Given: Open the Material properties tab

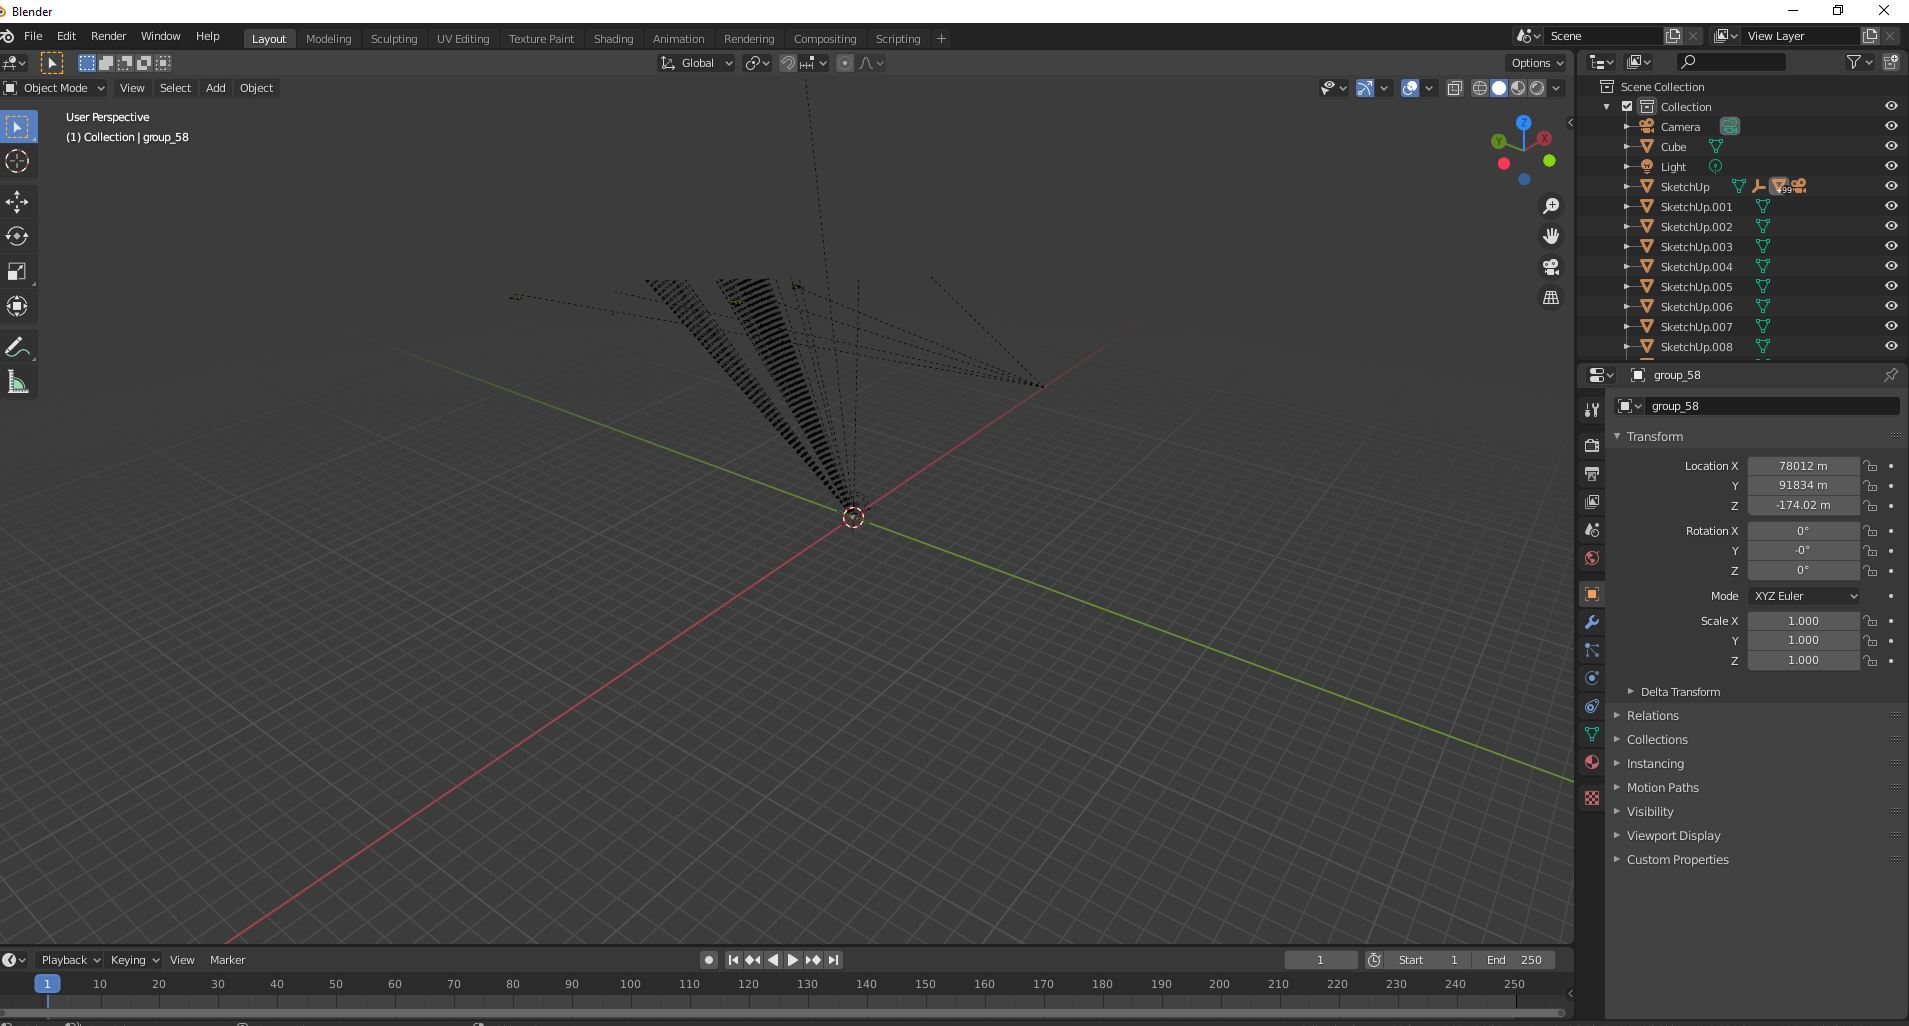Looking at the screenshot, I should pyautogui.click(x=1591, y=762).
